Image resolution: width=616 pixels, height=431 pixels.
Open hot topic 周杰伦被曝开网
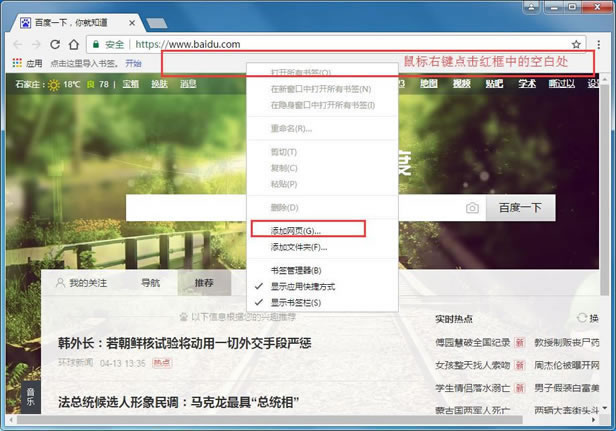pos(566,365)
